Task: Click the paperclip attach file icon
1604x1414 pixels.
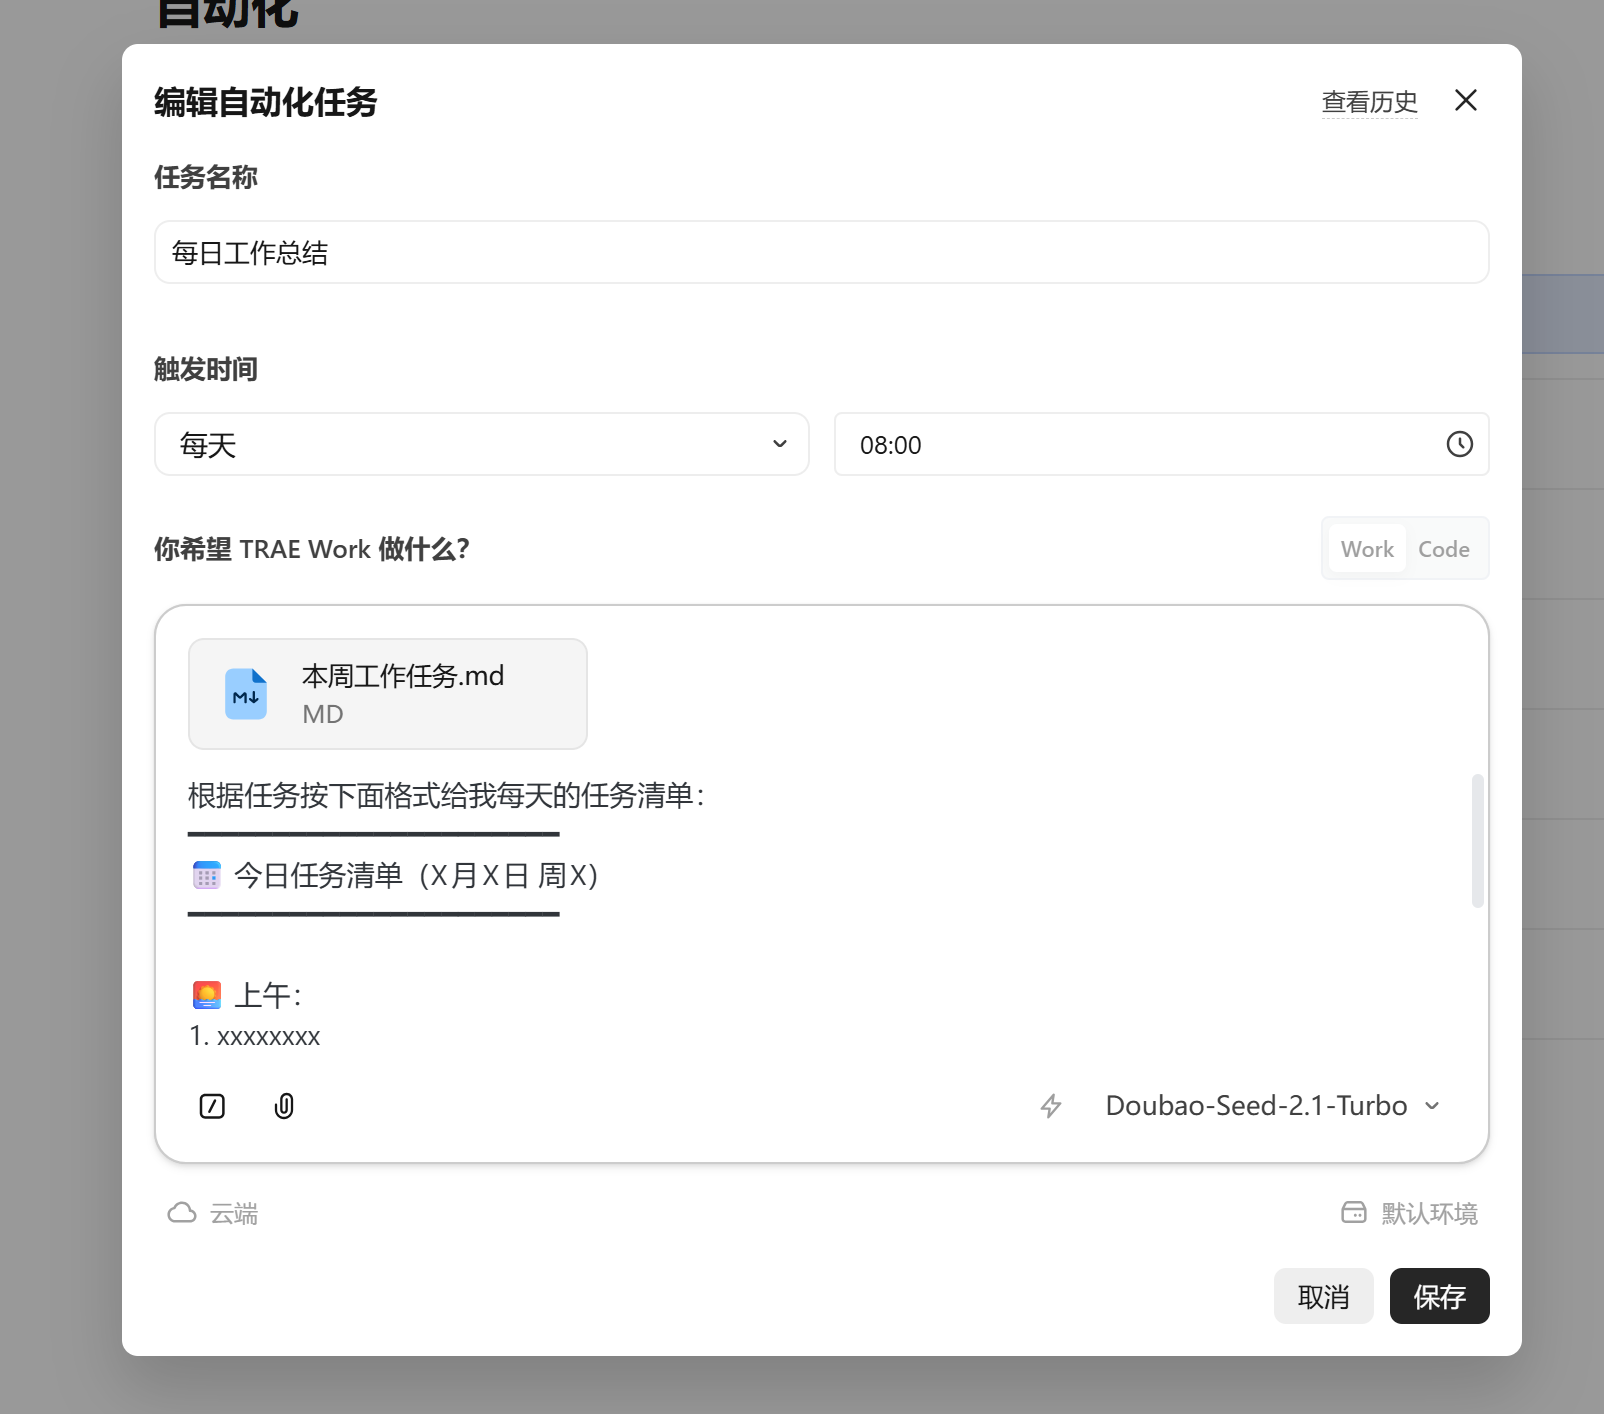Action: click(x=284, y=1106)
